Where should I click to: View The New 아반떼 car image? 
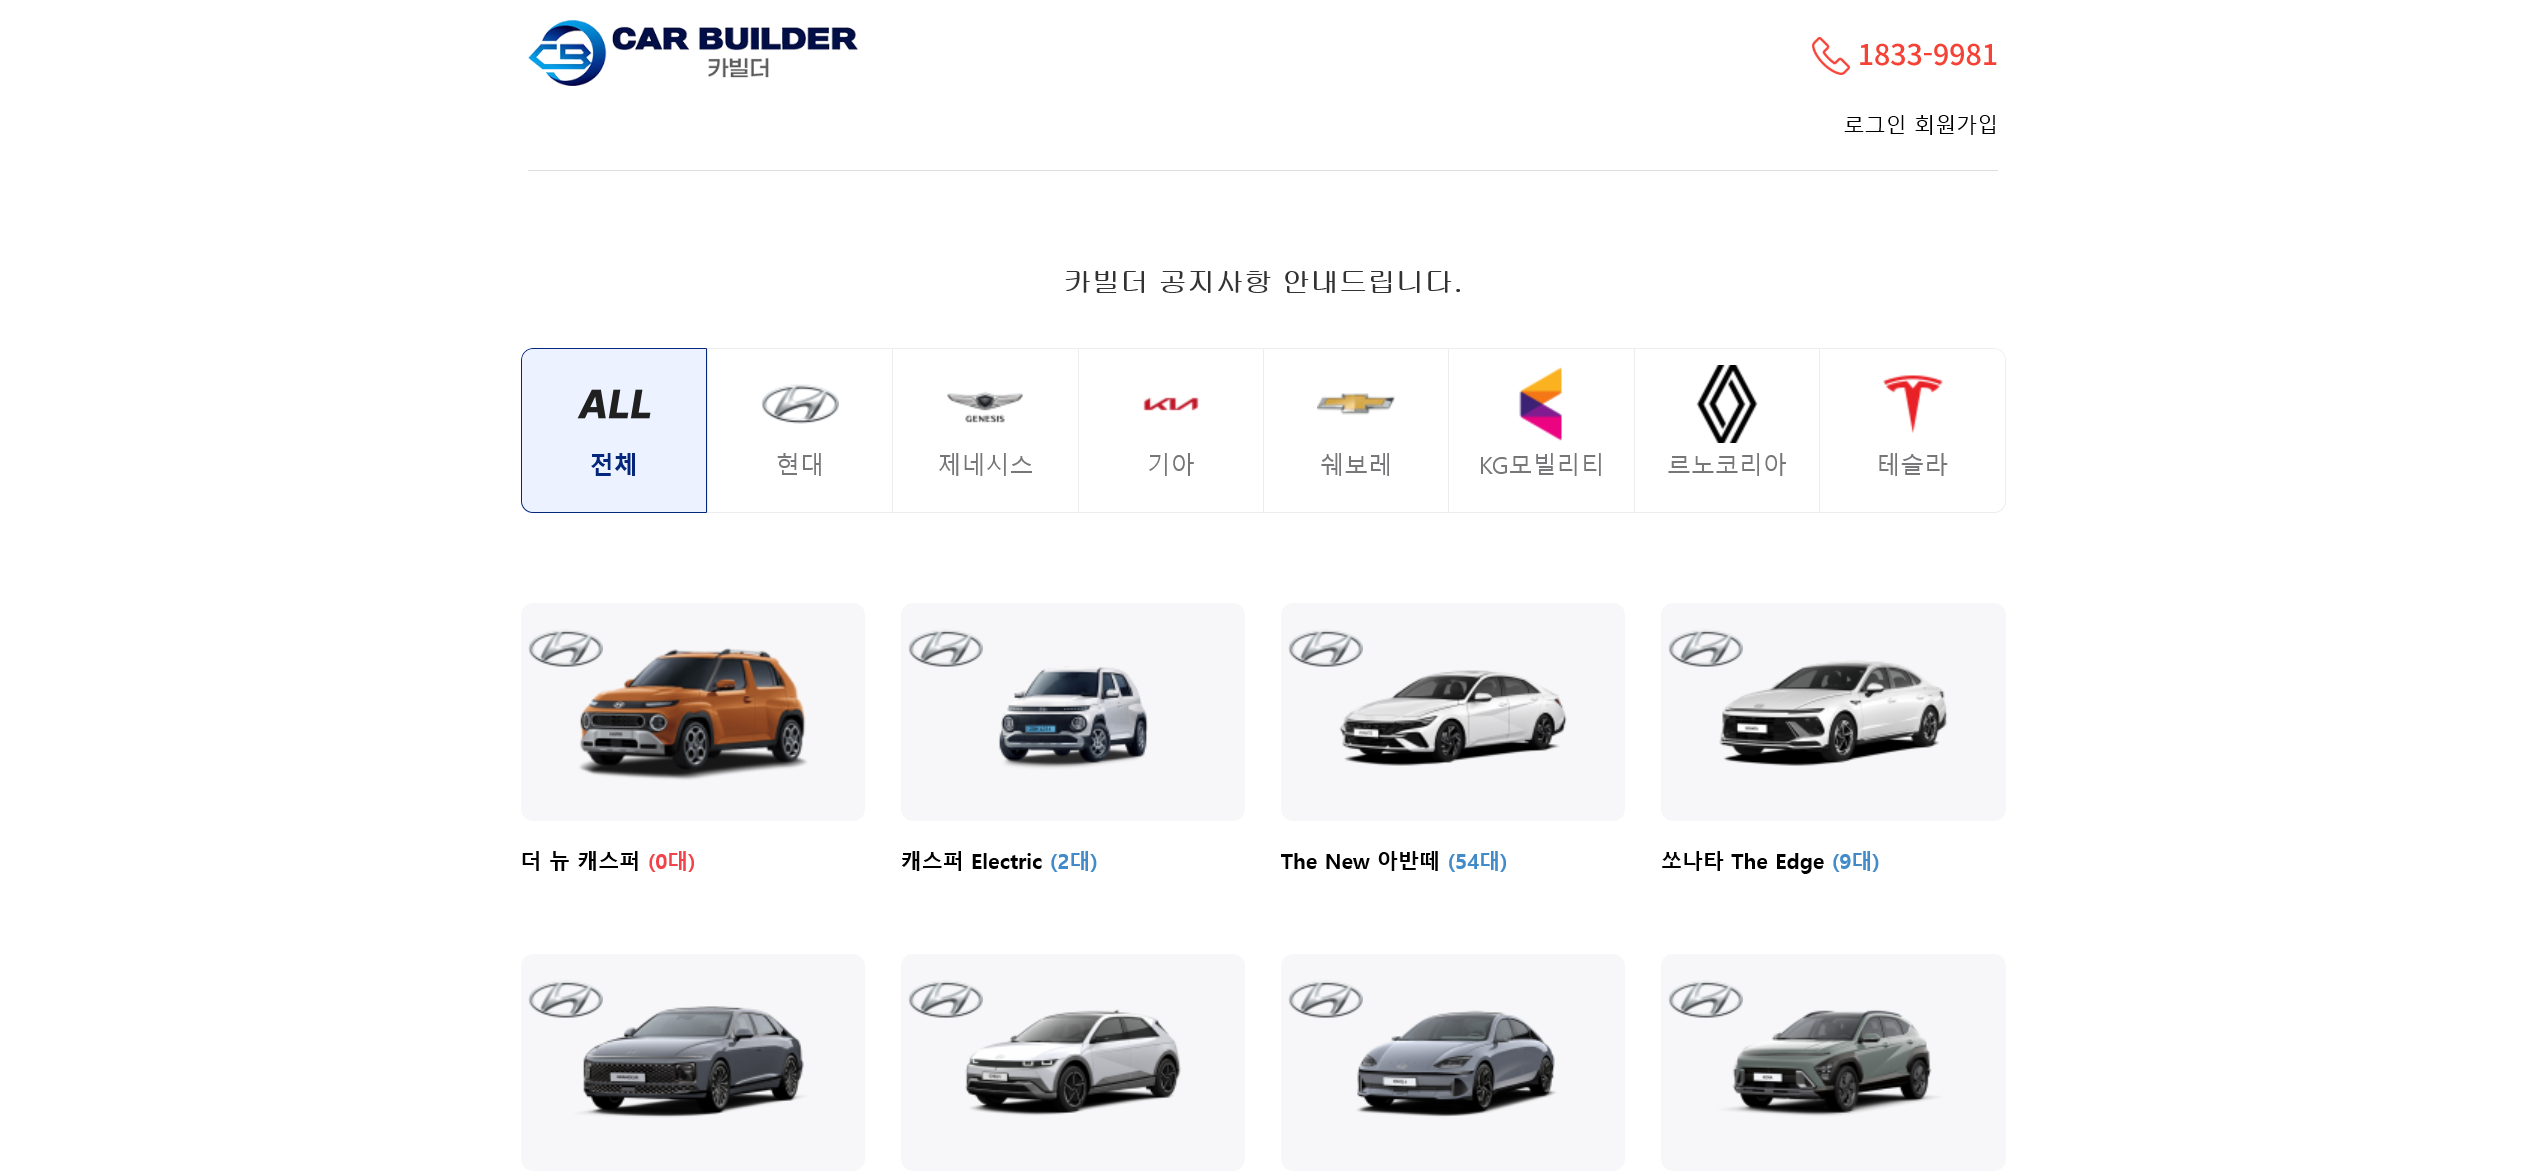pos(1453,712)
